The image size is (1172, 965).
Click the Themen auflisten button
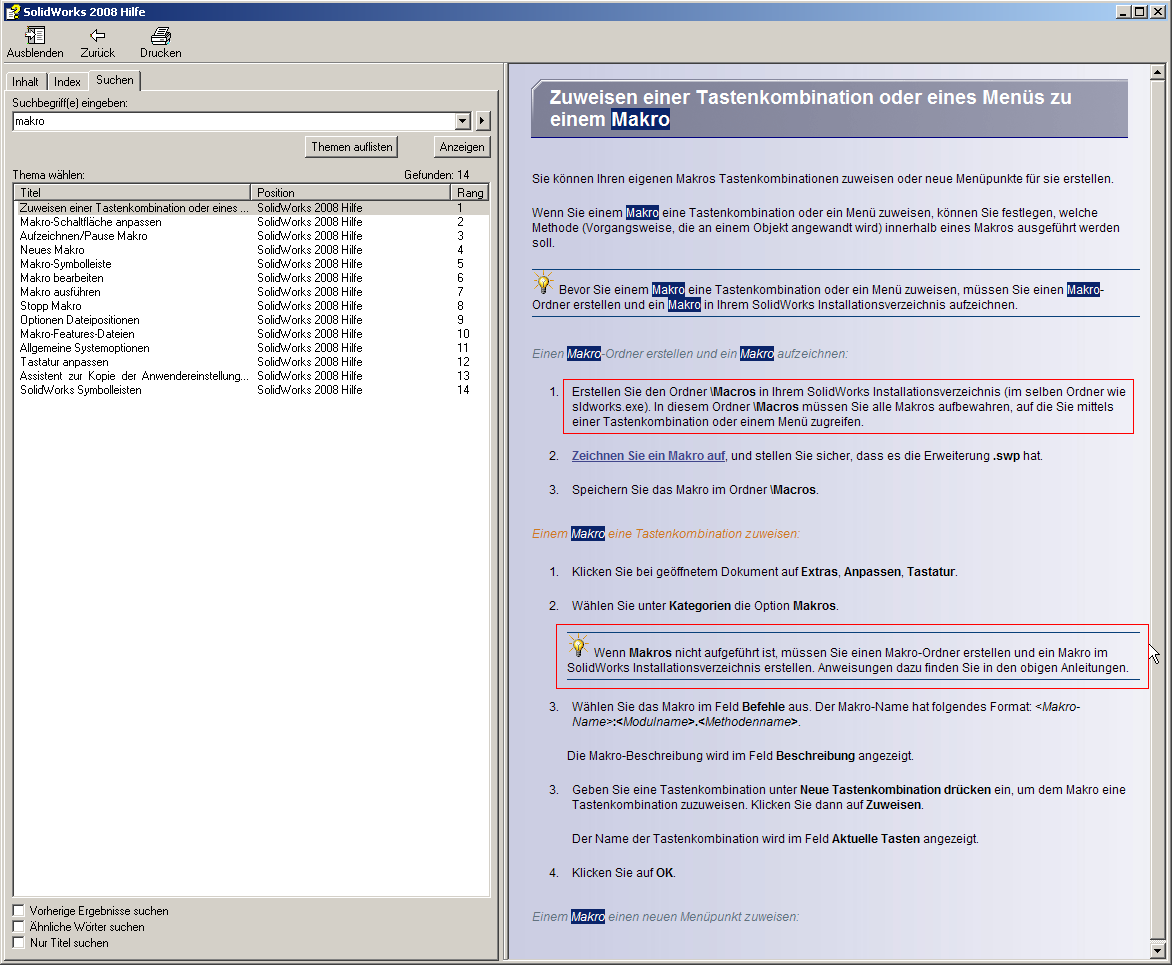[x=351, y=147]
